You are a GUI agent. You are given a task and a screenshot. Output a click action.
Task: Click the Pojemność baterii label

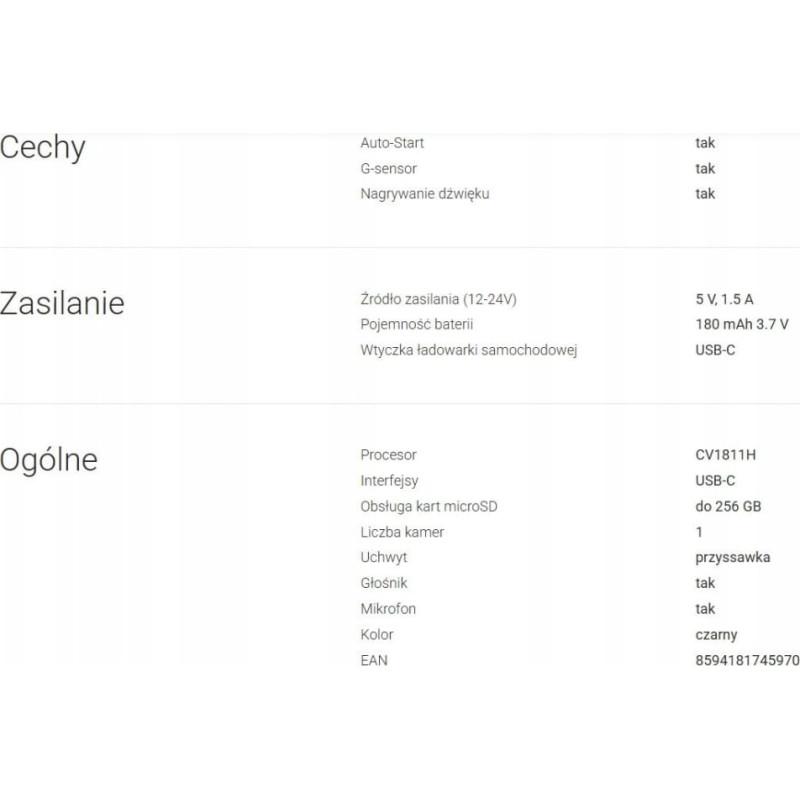click(416, 324)
